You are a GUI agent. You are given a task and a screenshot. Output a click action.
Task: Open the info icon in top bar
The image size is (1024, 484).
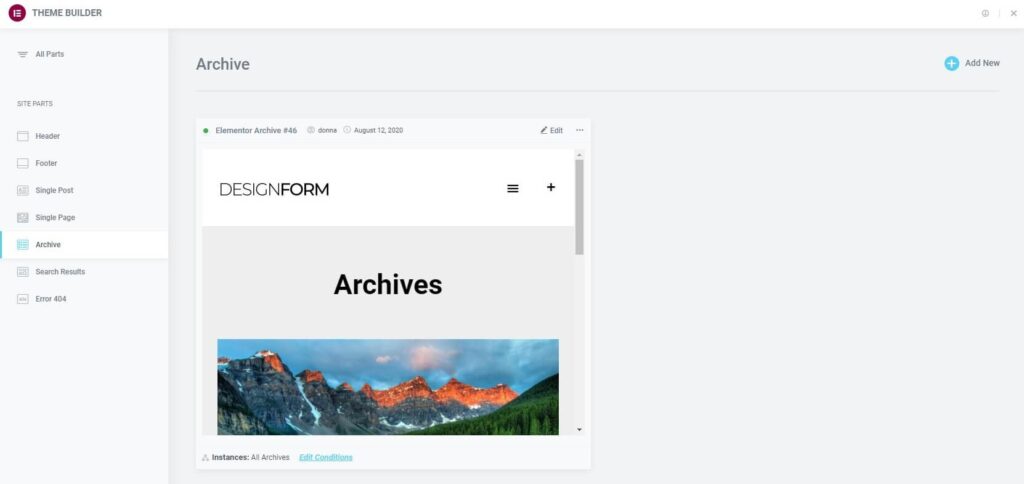point(985,13)
